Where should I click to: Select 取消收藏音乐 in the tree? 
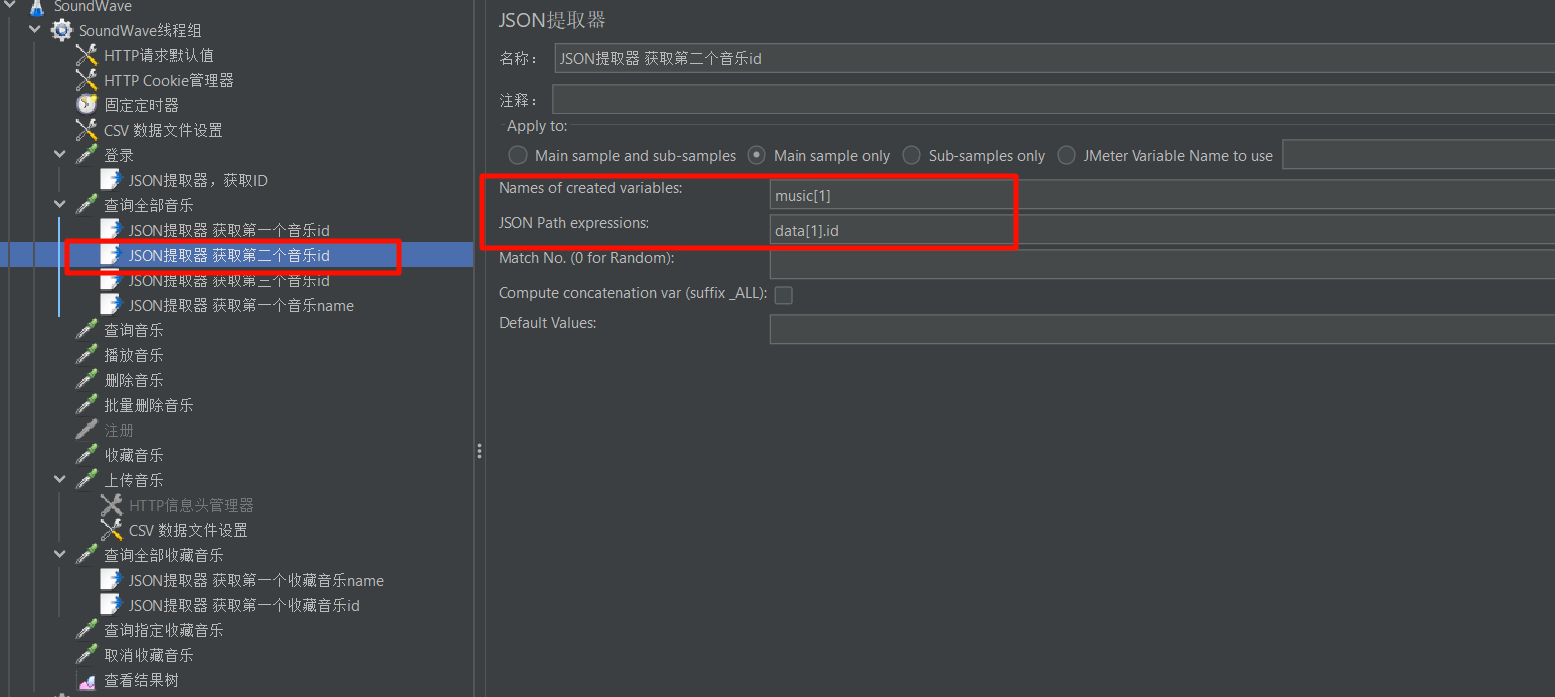(x=149, y=655)
